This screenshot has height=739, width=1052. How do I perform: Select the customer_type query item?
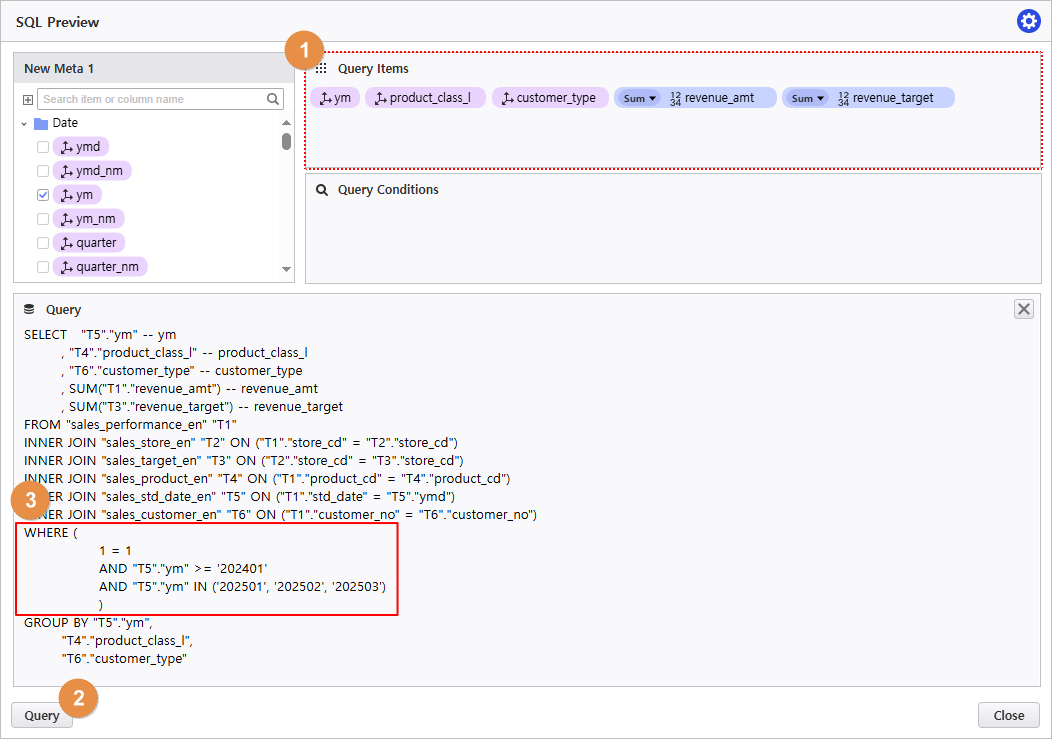(550, 98)
